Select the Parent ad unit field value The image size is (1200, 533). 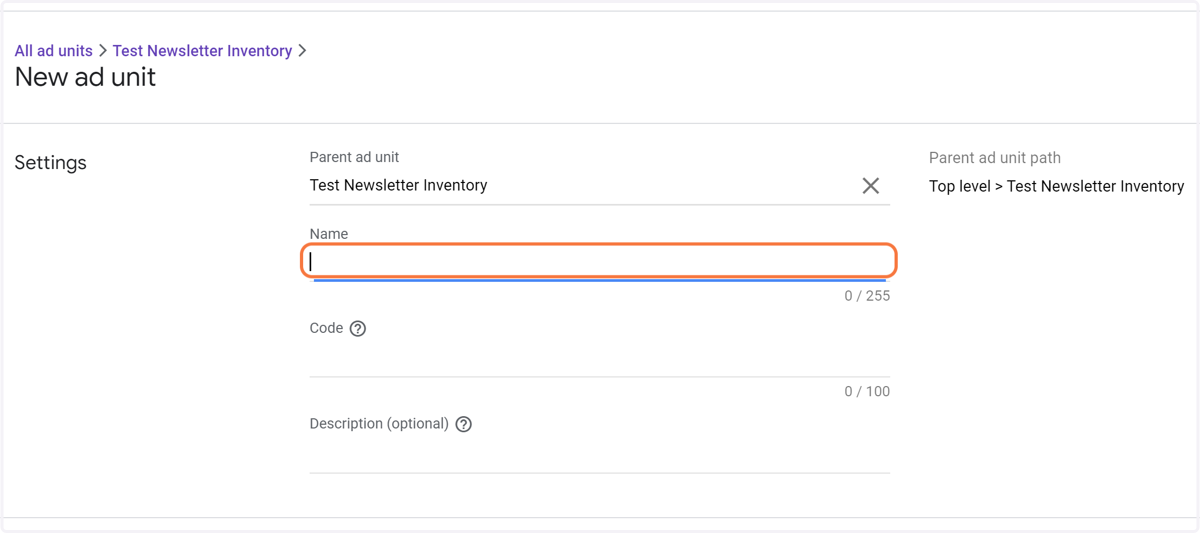[x=398, y=185]
